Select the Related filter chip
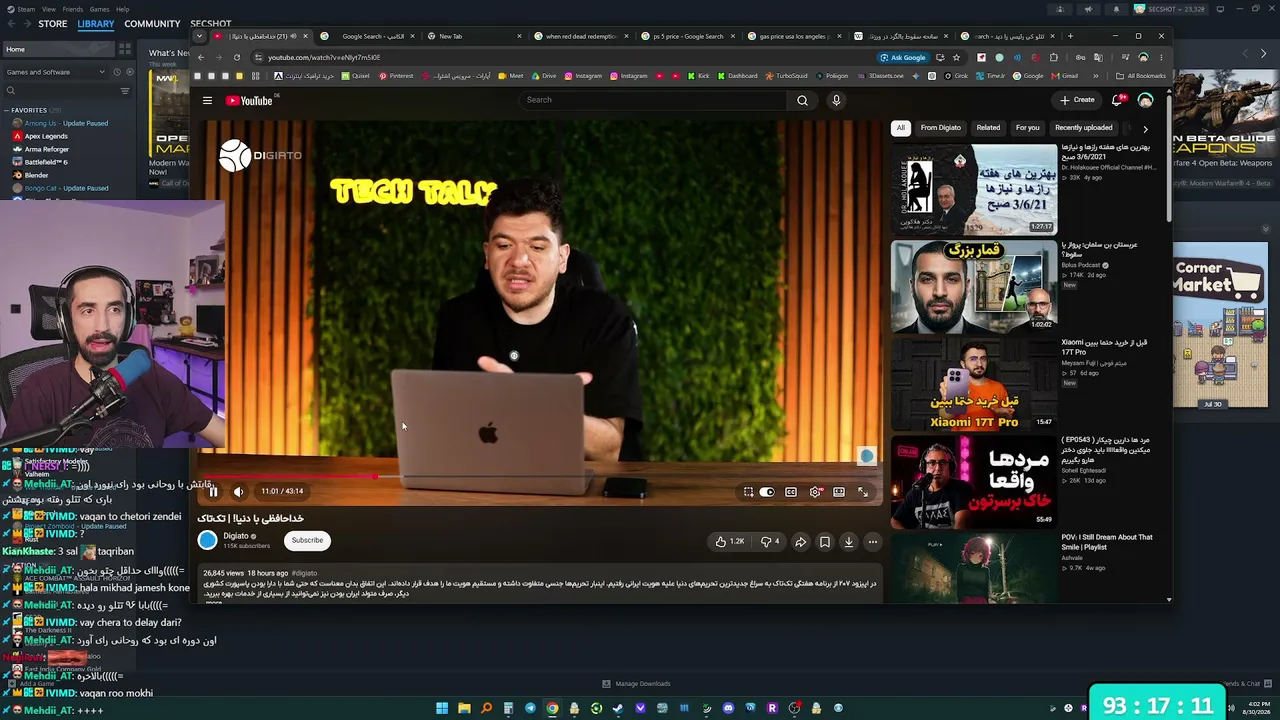 988,128
